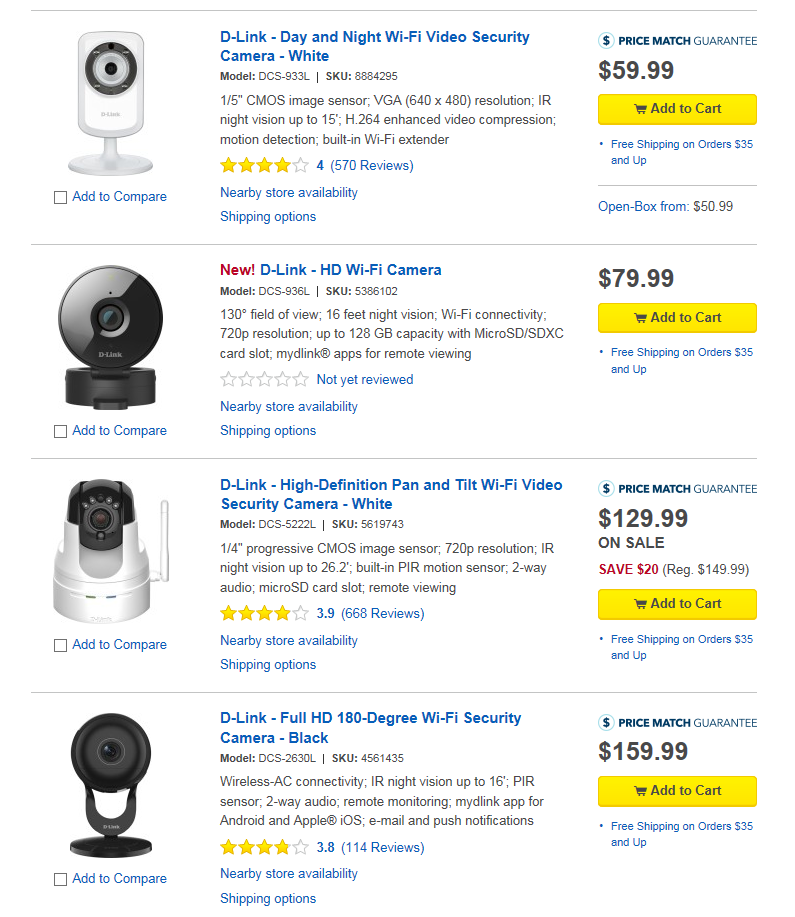
Task: Add the $159.99 camera to cart
Action: (677, 791)
